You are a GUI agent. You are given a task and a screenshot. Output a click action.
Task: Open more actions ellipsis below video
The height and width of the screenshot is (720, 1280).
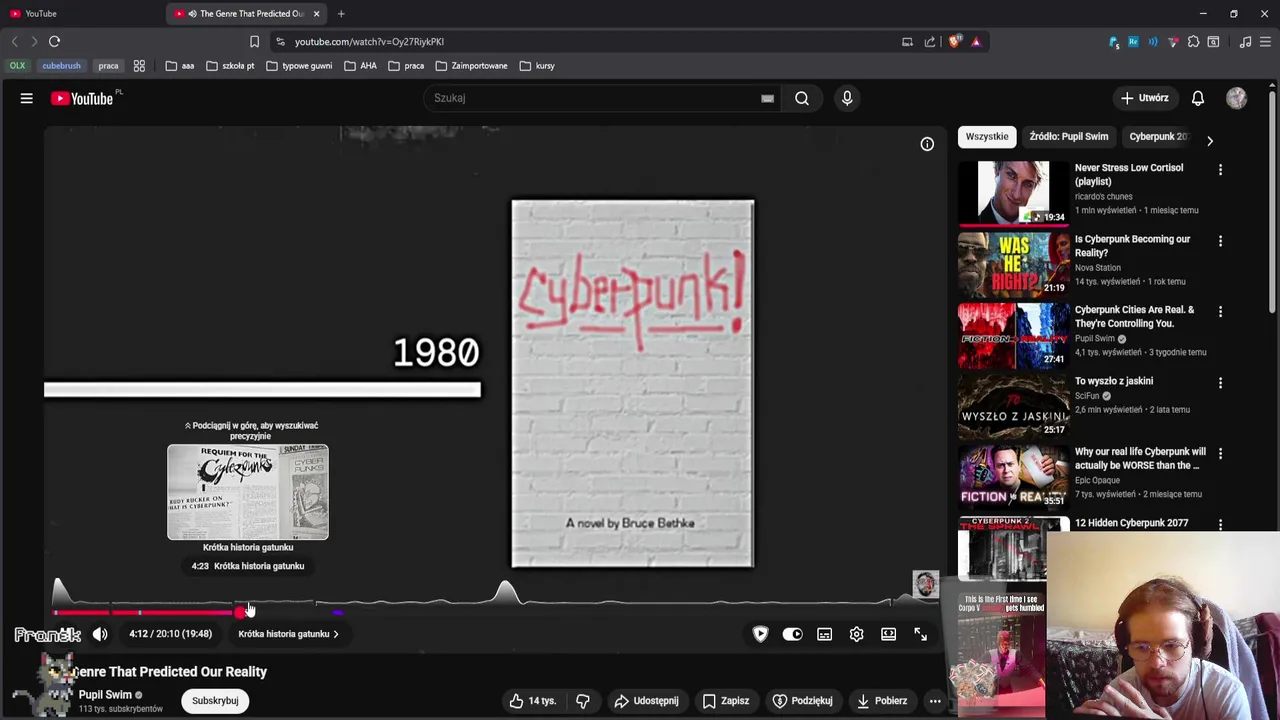coord(935,701)
